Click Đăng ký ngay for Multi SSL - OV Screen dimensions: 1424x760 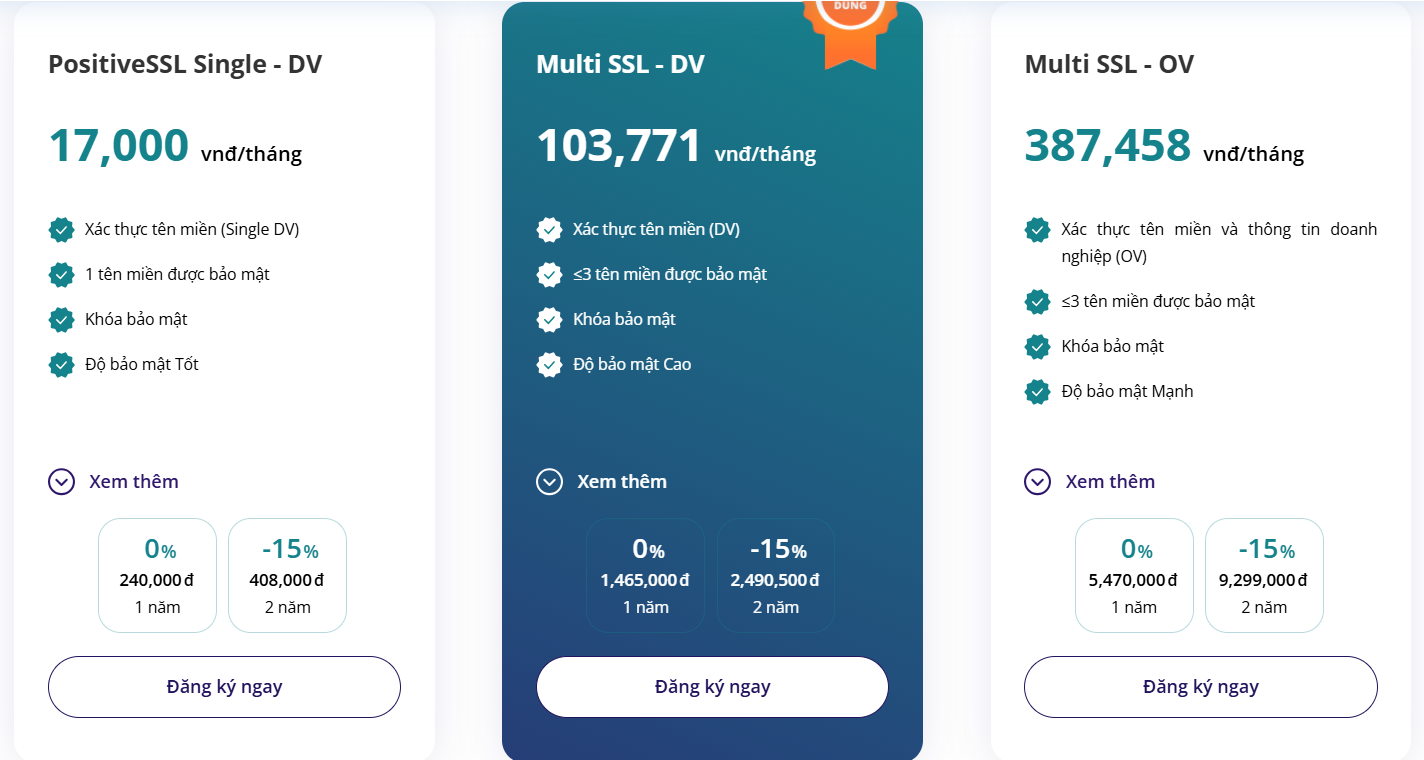coord(1201,687)
